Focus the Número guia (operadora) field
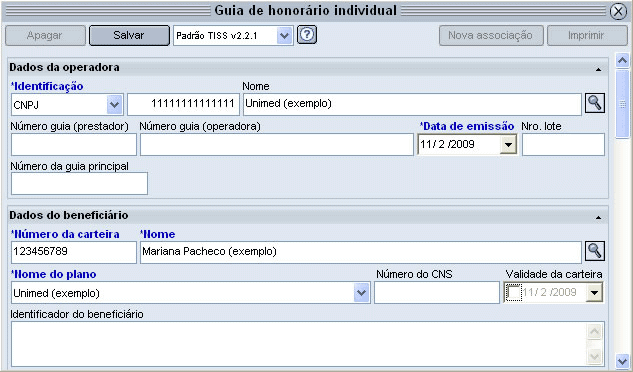 (x=277, y=145)
